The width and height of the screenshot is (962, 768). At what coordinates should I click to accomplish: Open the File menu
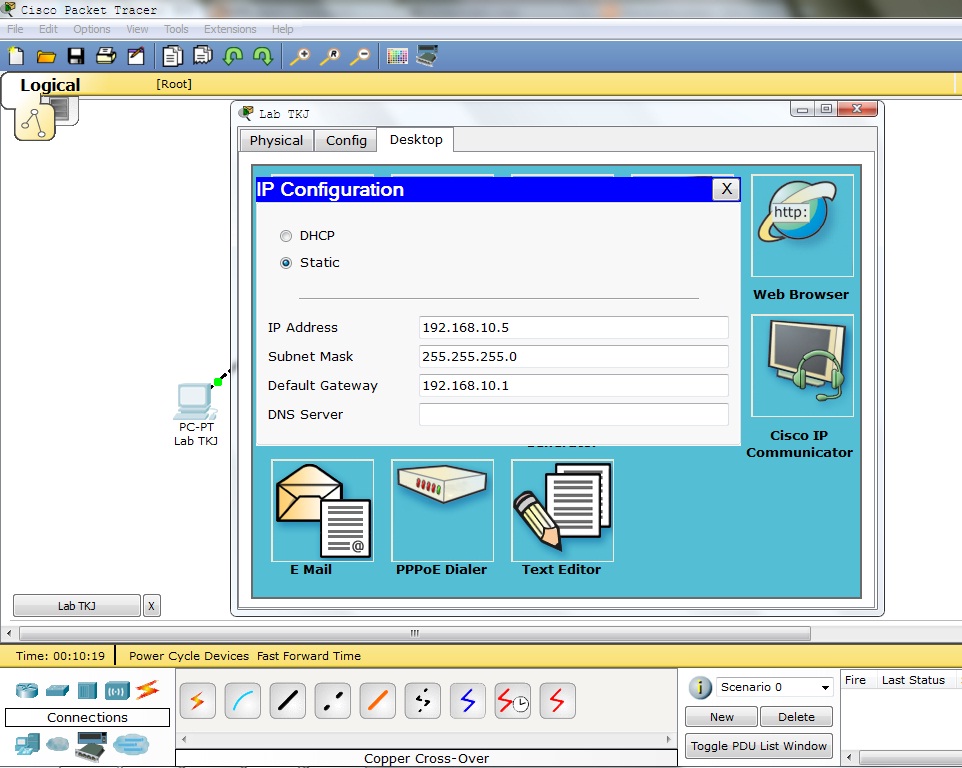[x=15, y=29]
